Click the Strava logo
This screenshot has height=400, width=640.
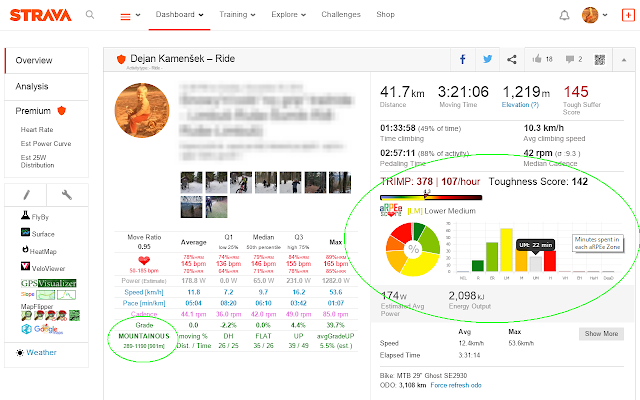(x=40, y=15)
